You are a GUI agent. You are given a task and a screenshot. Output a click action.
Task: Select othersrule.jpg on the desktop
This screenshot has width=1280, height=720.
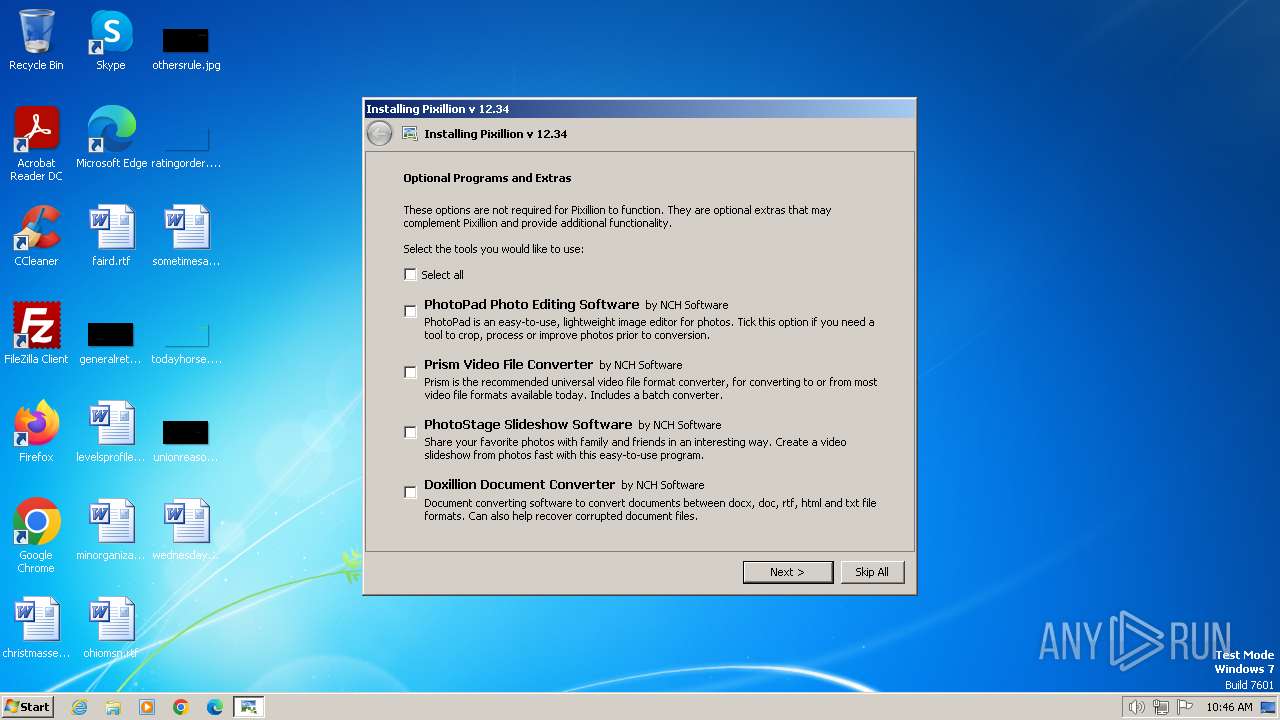coord(186,48)
